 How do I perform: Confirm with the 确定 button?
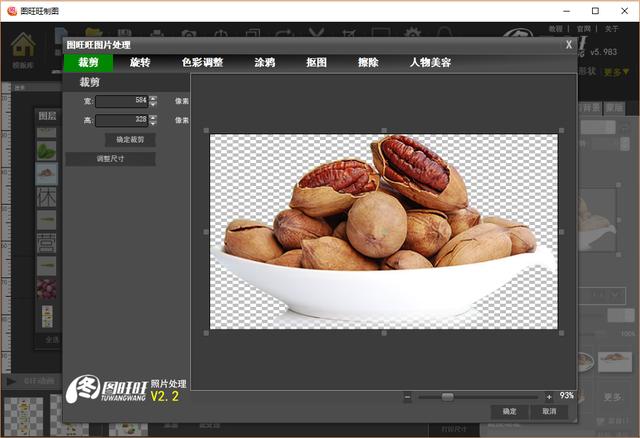click(x=509, y=411)
